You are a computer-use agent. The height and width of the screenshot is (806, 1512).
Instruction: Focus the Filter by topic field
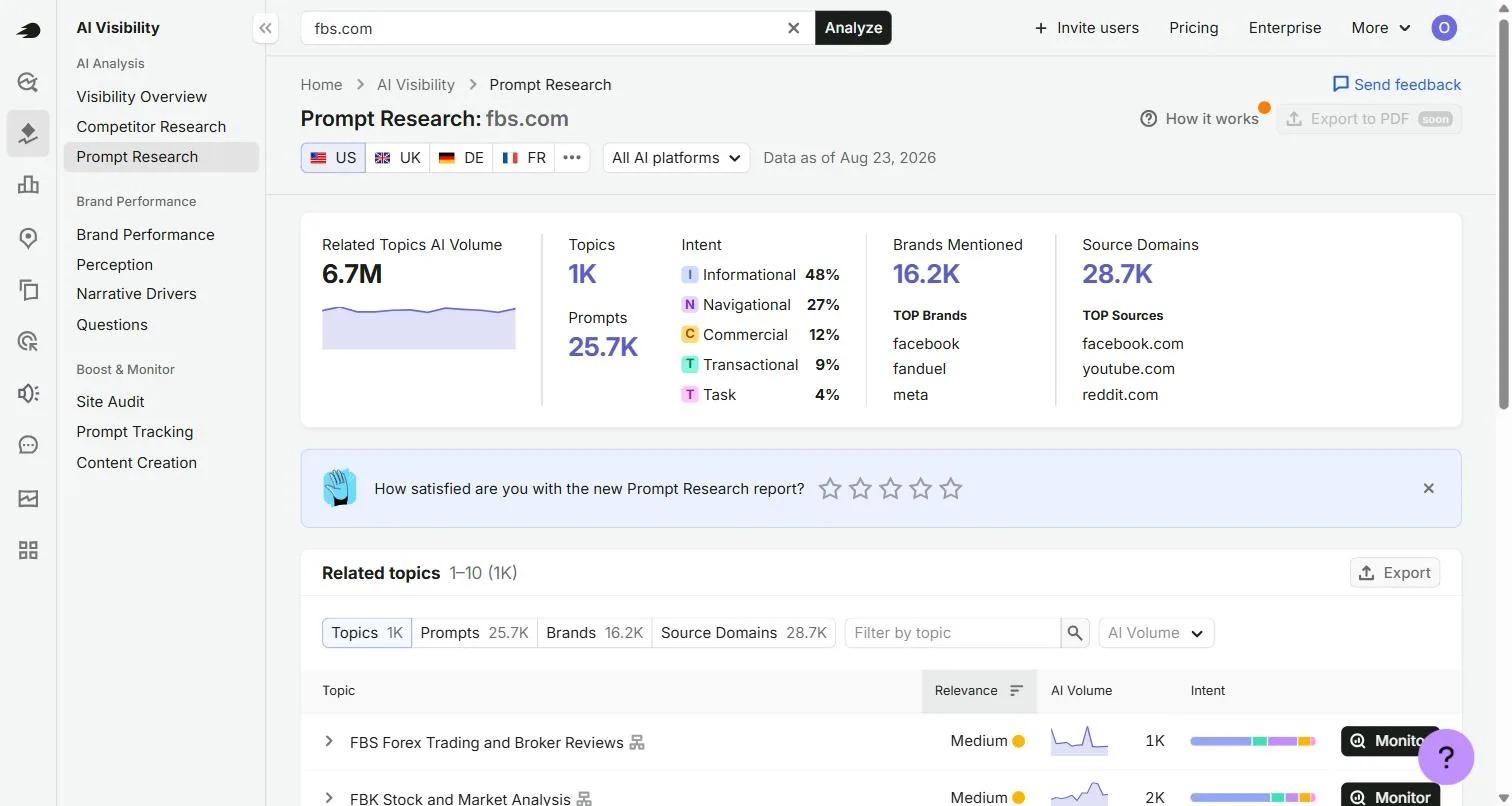tap(952, 633)
